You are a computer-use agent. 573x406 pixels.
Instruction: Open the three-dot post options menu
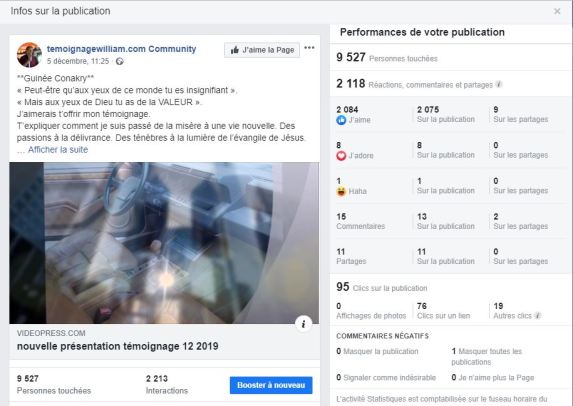[309, 48]
